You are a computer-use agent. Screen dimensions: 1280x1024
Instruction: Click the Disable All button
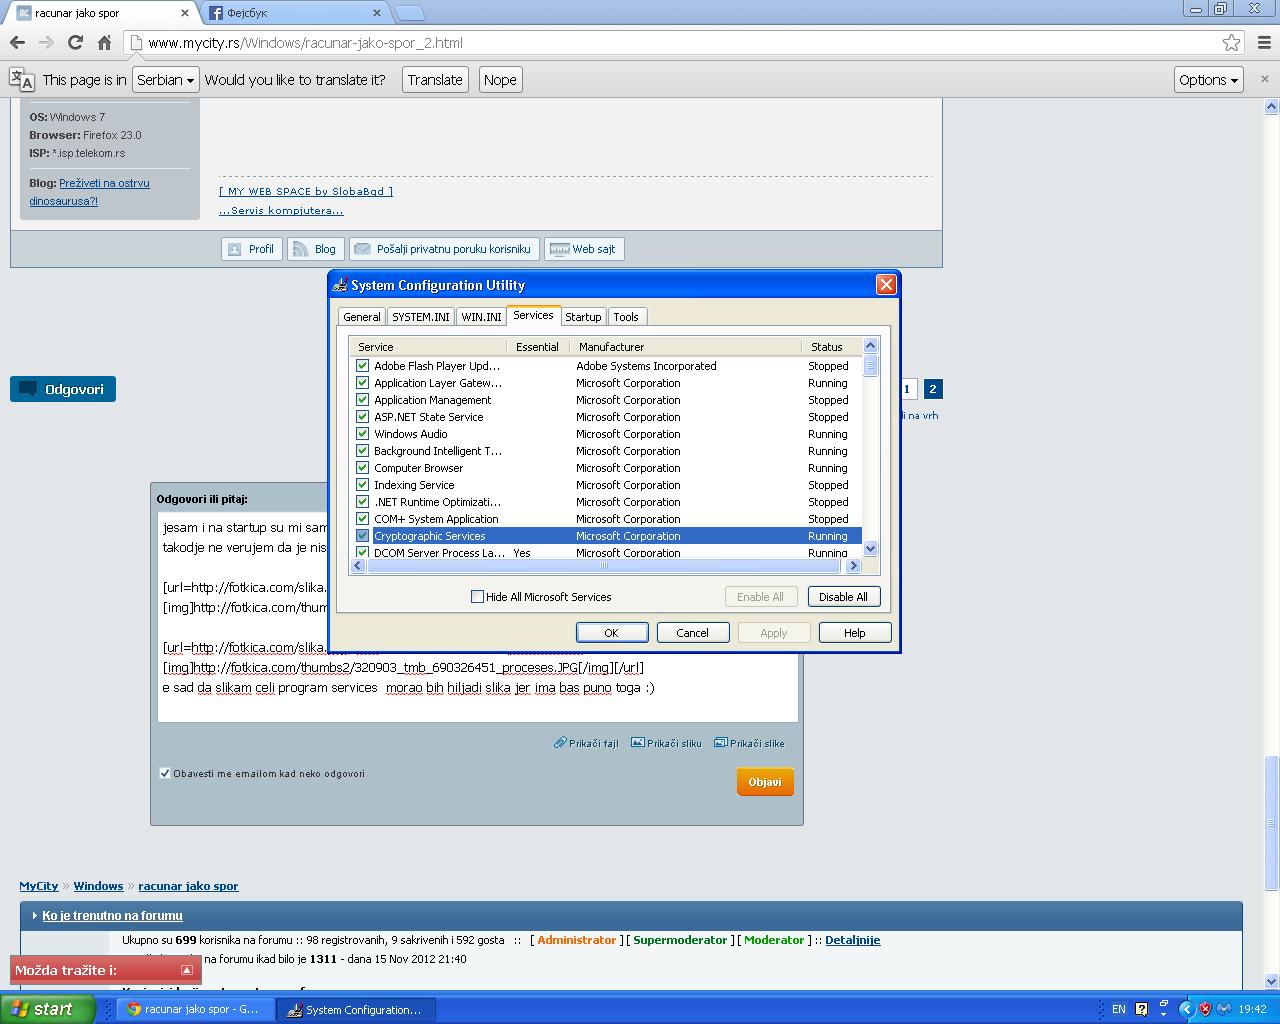(x=843, y=597)
